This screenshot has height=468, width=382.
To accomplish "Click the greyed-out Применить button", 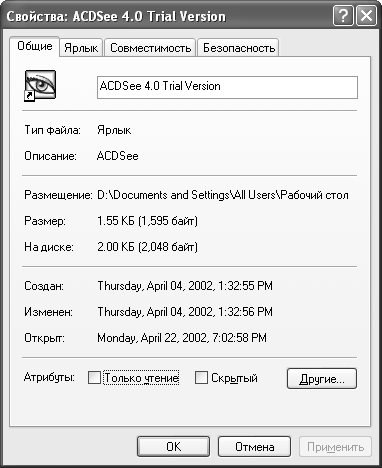I will tap(335, 447).
